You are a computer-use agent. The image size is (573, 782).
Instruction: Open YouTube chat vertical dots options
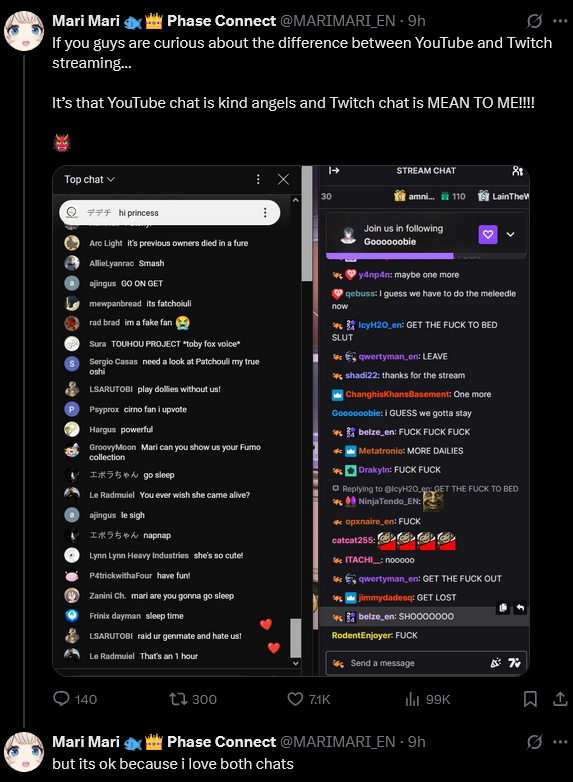click(x=258, y=180)
